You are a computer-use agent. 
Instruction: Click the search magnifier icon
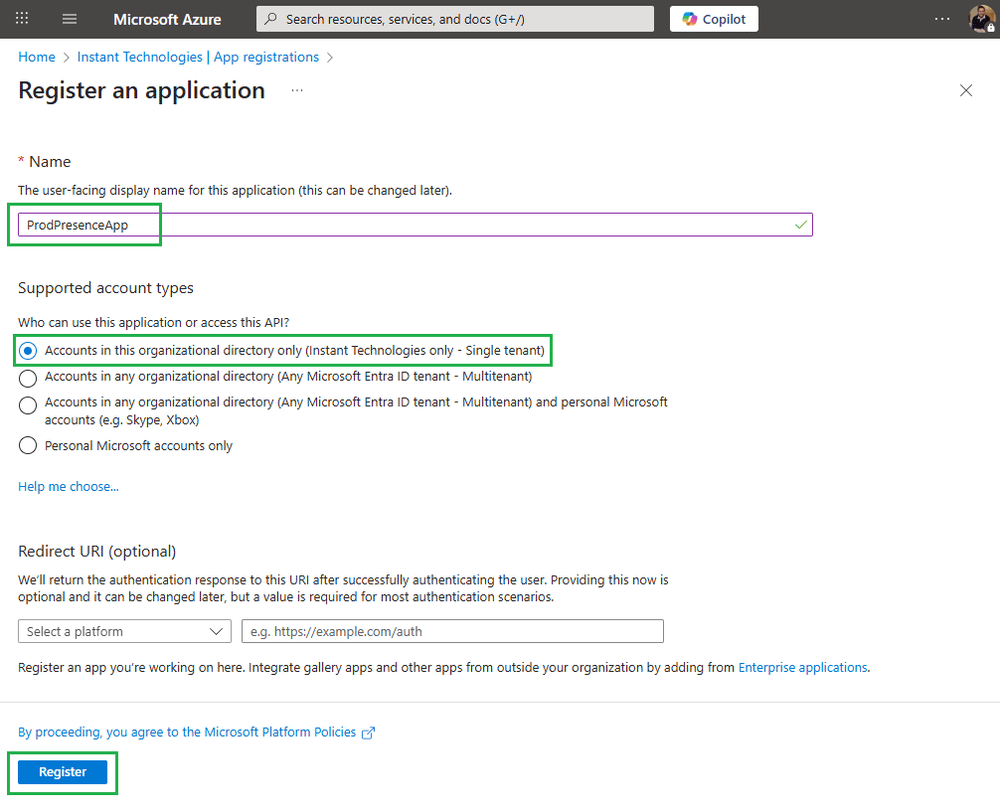pos(271,19)
